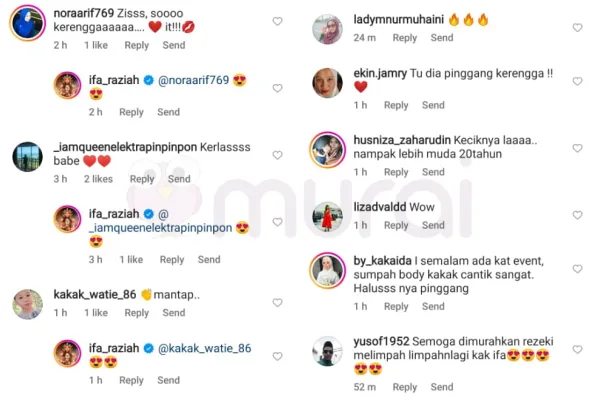The image size is (600, 400).
Task: Open the @kakak_watie_86 mention link
Action: [x=204, y=348]
